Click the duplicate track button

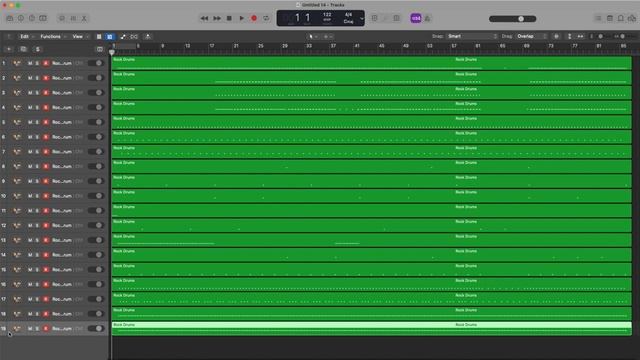pyautogui.click(x=23, y=49)
